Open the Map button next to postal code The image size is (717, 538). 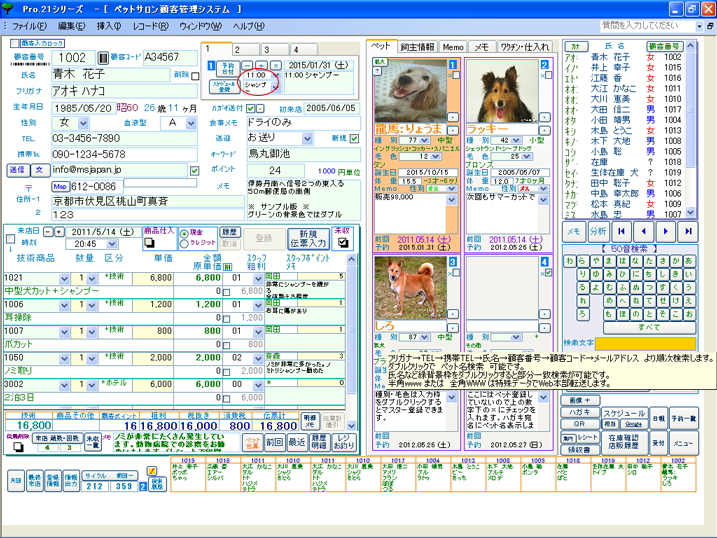click(60, 186)
